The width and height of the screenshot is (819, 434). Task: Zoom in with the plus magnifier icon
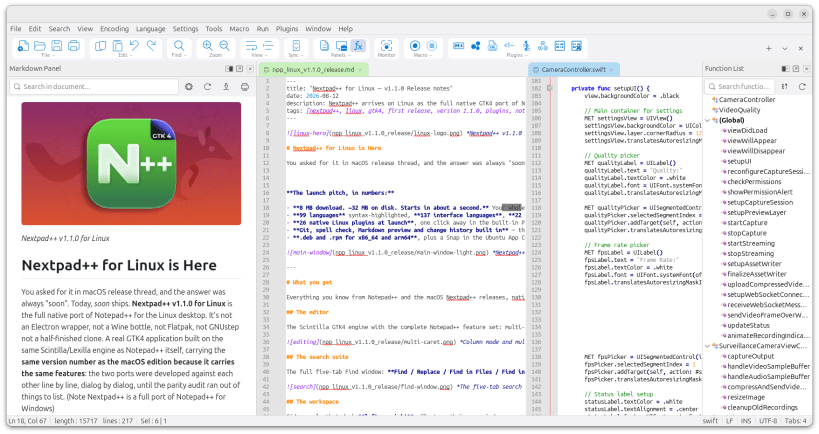tap(207, 46)
